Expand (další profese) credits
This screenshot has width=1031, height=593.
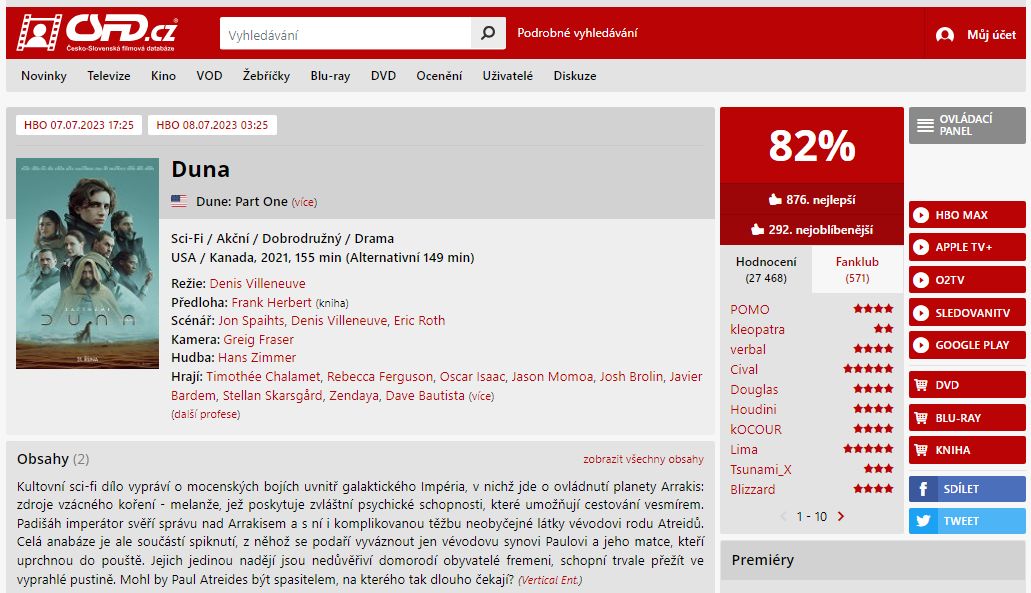206,414
